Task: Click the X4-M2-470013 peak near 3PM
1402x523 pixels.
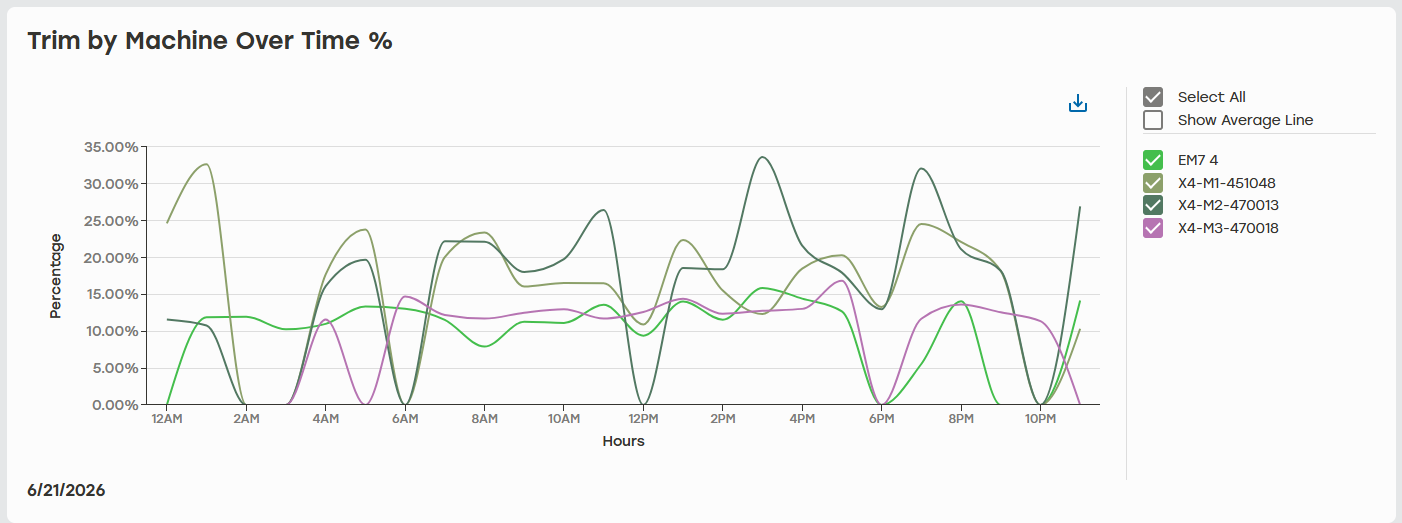Action: point(762,157)
